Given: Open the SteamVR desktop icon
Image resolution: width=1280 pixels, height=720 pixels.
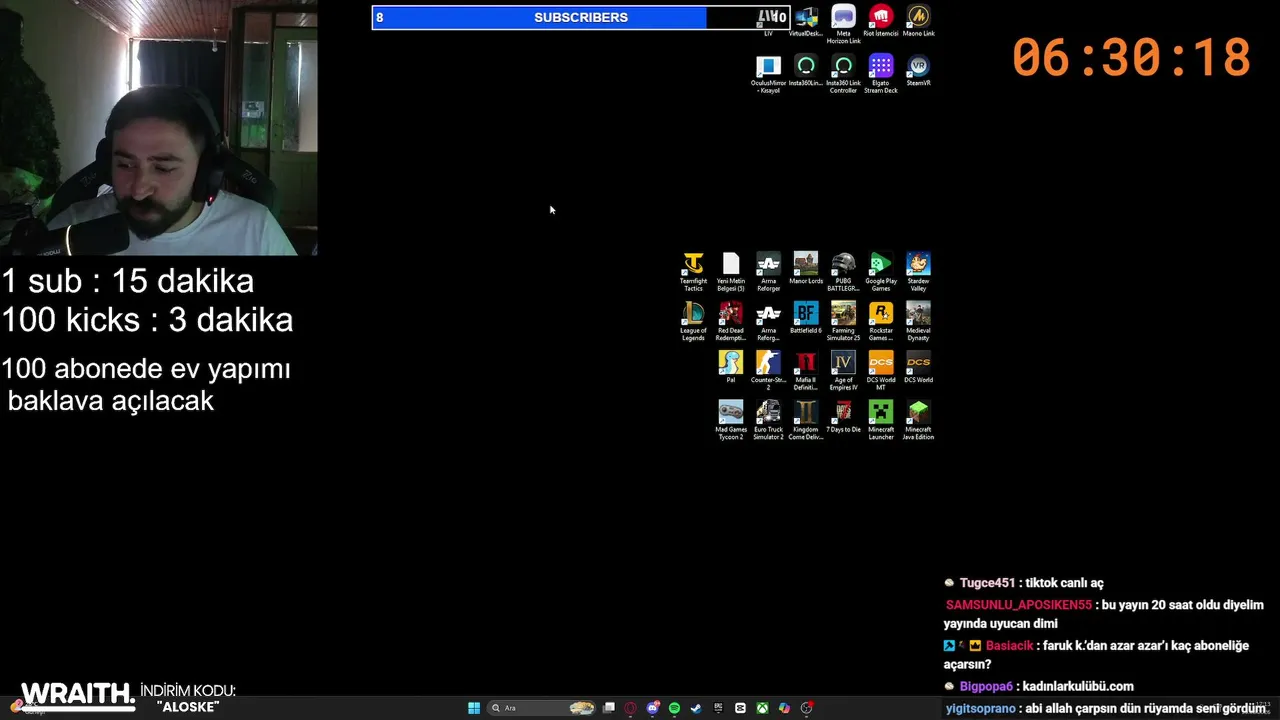Looking at the screenshot, I should (x=918, y=71).
